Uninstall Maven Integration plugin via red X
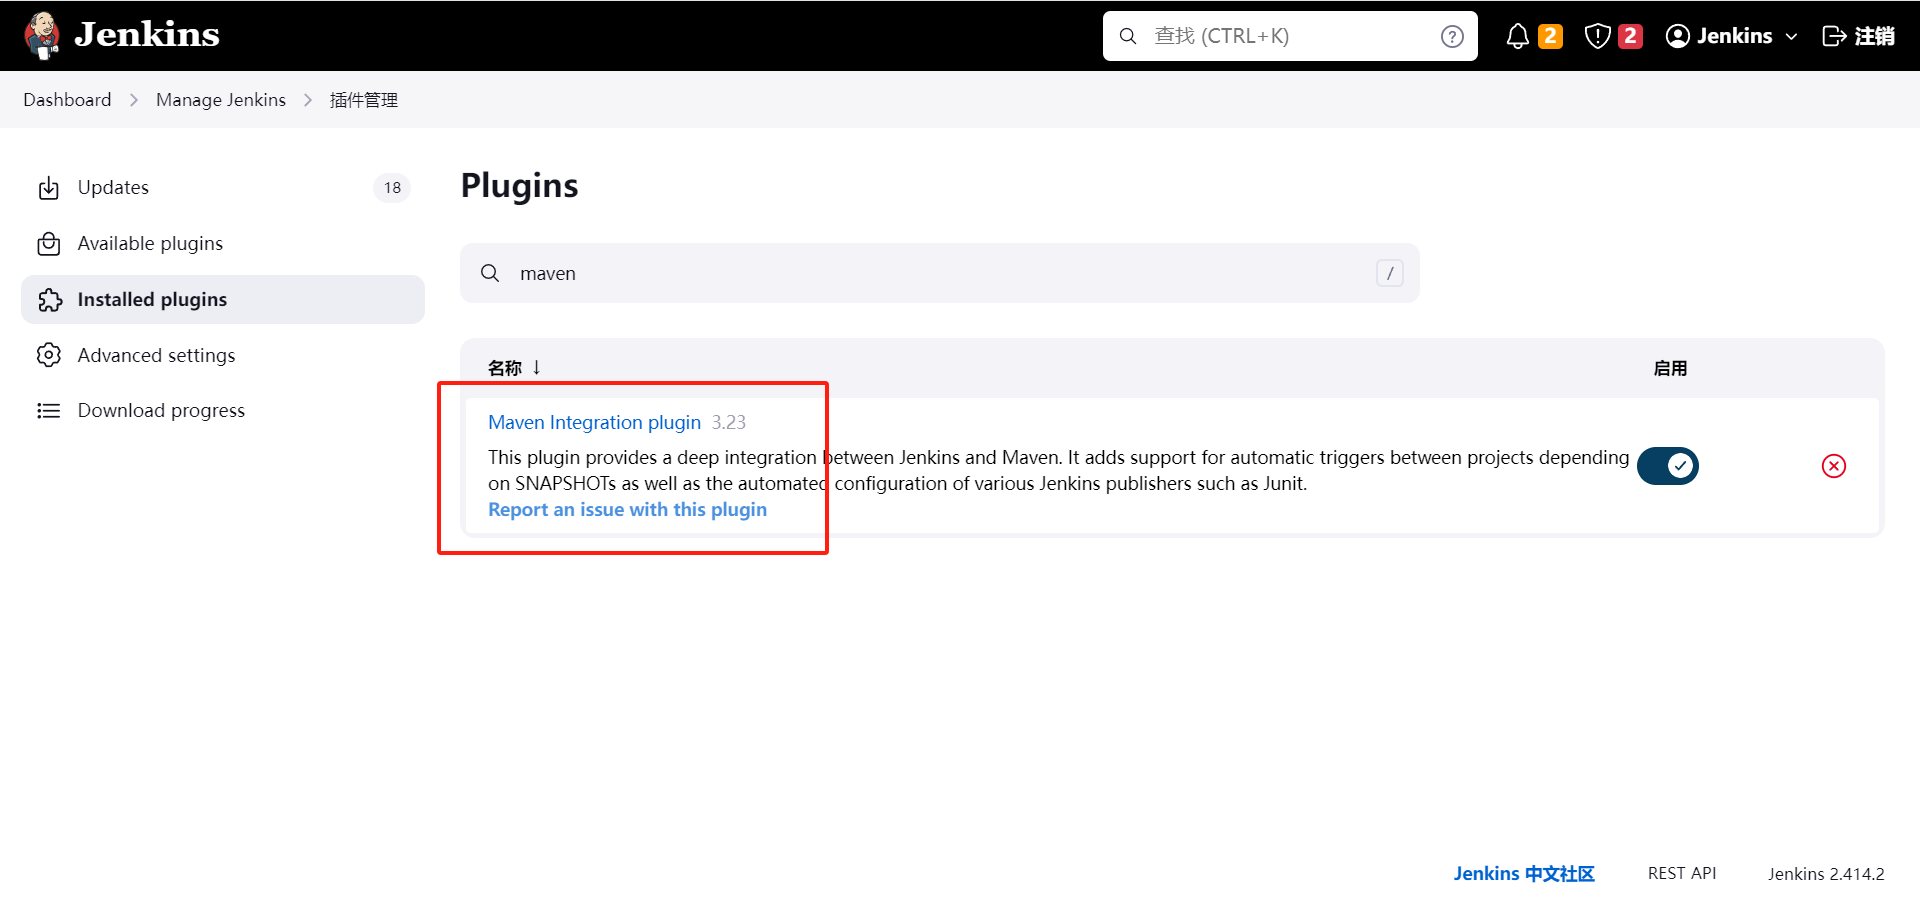This screenshot has height=912, width=1920. point(1834,466)
